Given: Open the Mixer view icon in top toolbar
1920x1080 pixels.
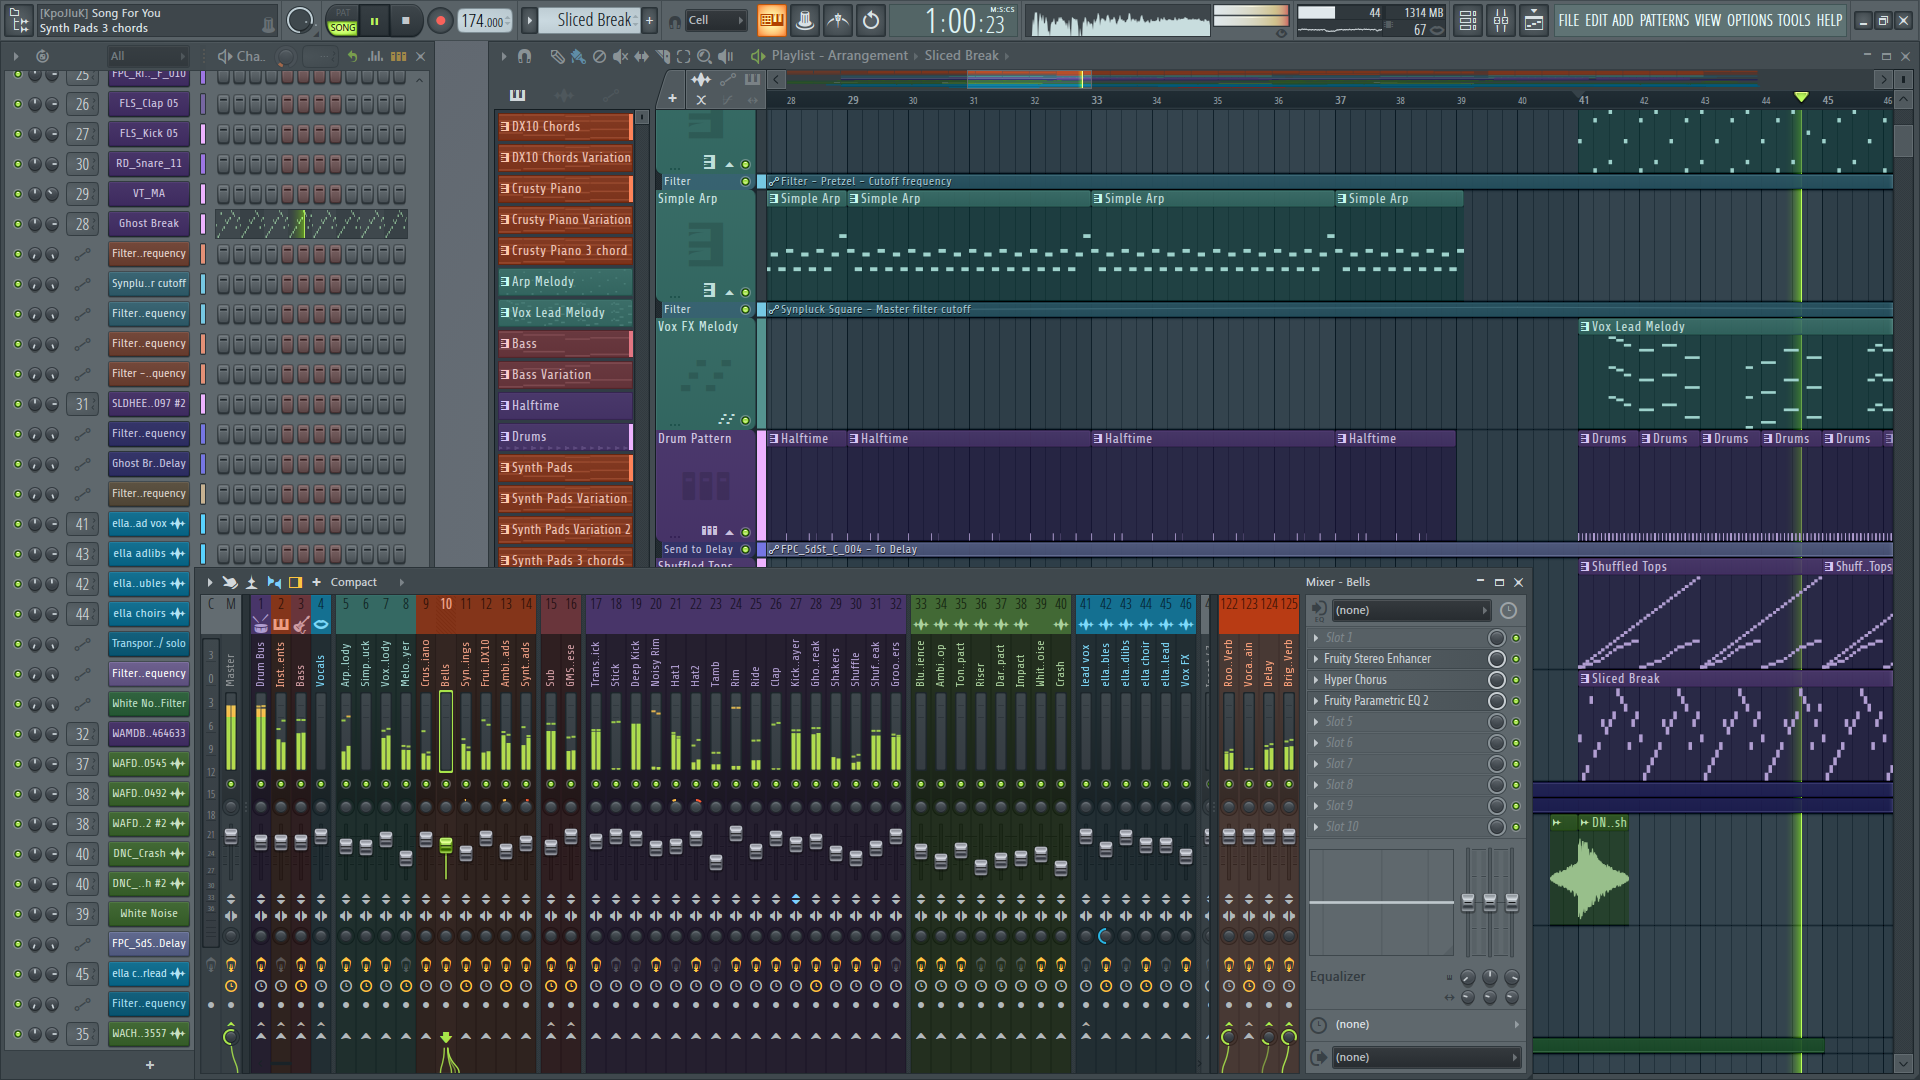Looking at the screenshot, I should [x=1501, y=20].
